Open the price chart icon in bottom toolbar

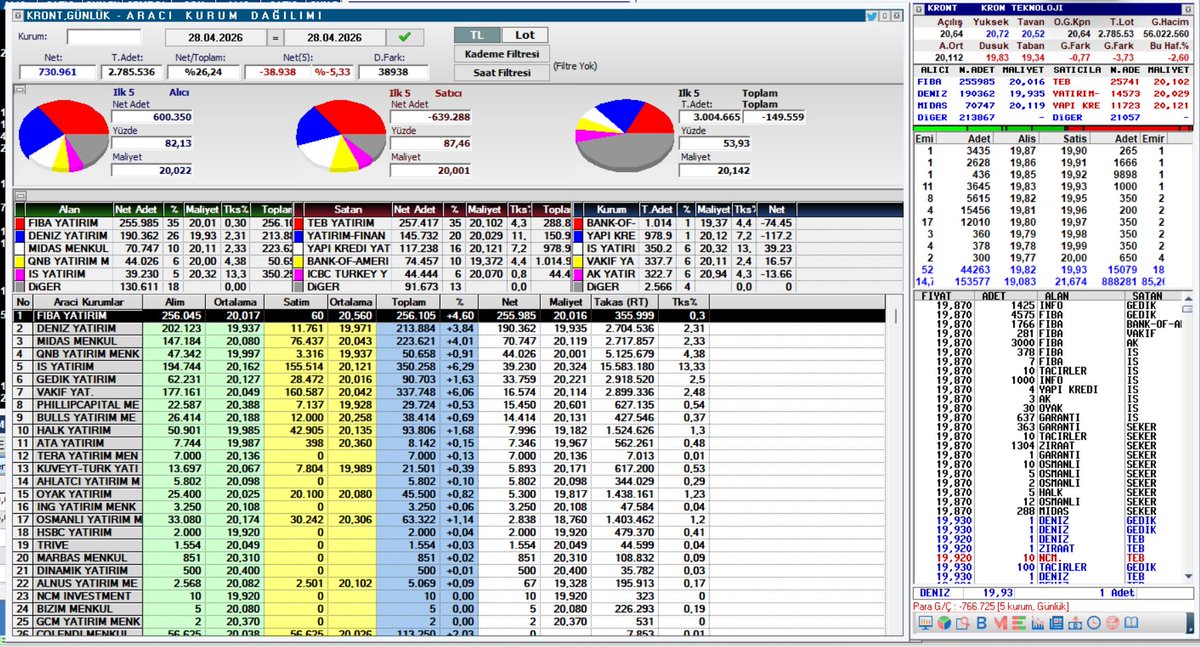[x=1038, y=623]
